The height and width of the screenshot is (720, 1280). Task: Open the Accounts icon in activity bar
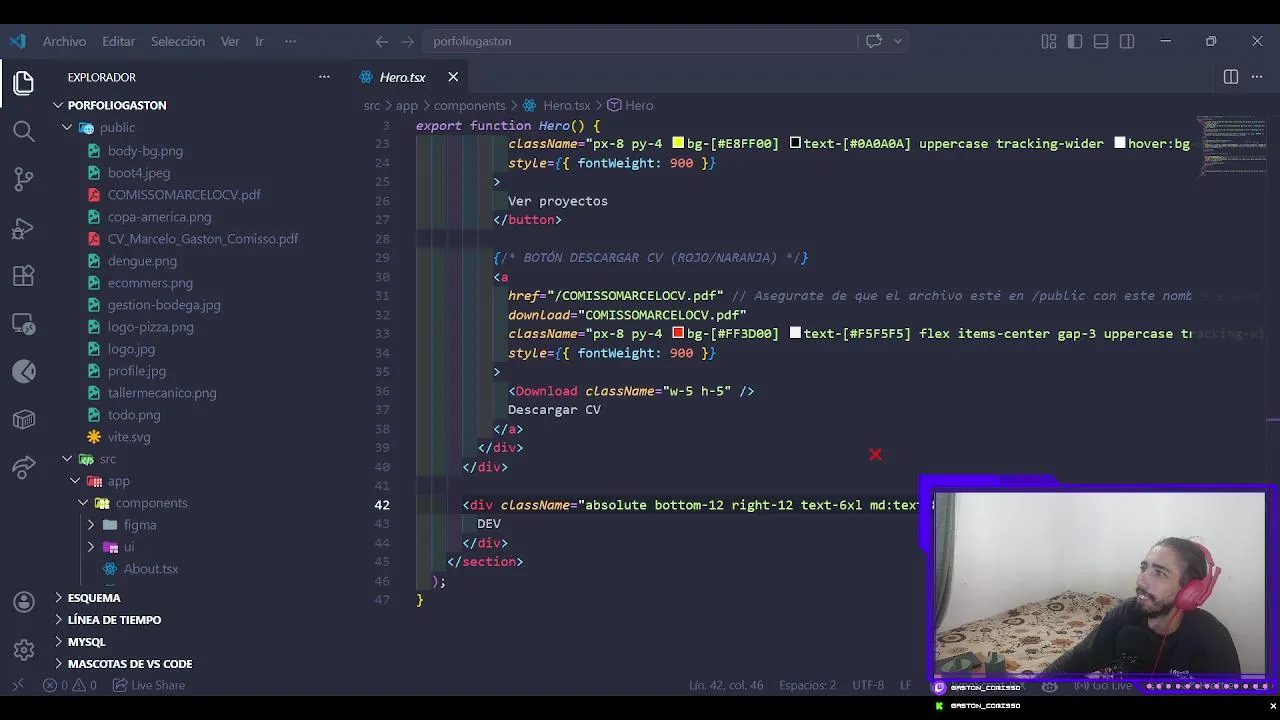(24, 602)
